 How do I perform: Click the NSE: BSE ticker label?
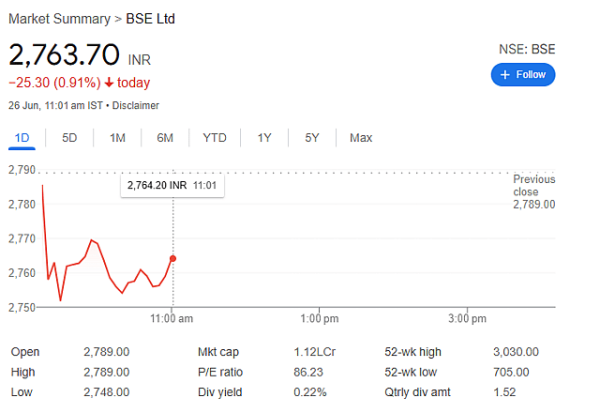pyautogui.click(x=527, y=49)
